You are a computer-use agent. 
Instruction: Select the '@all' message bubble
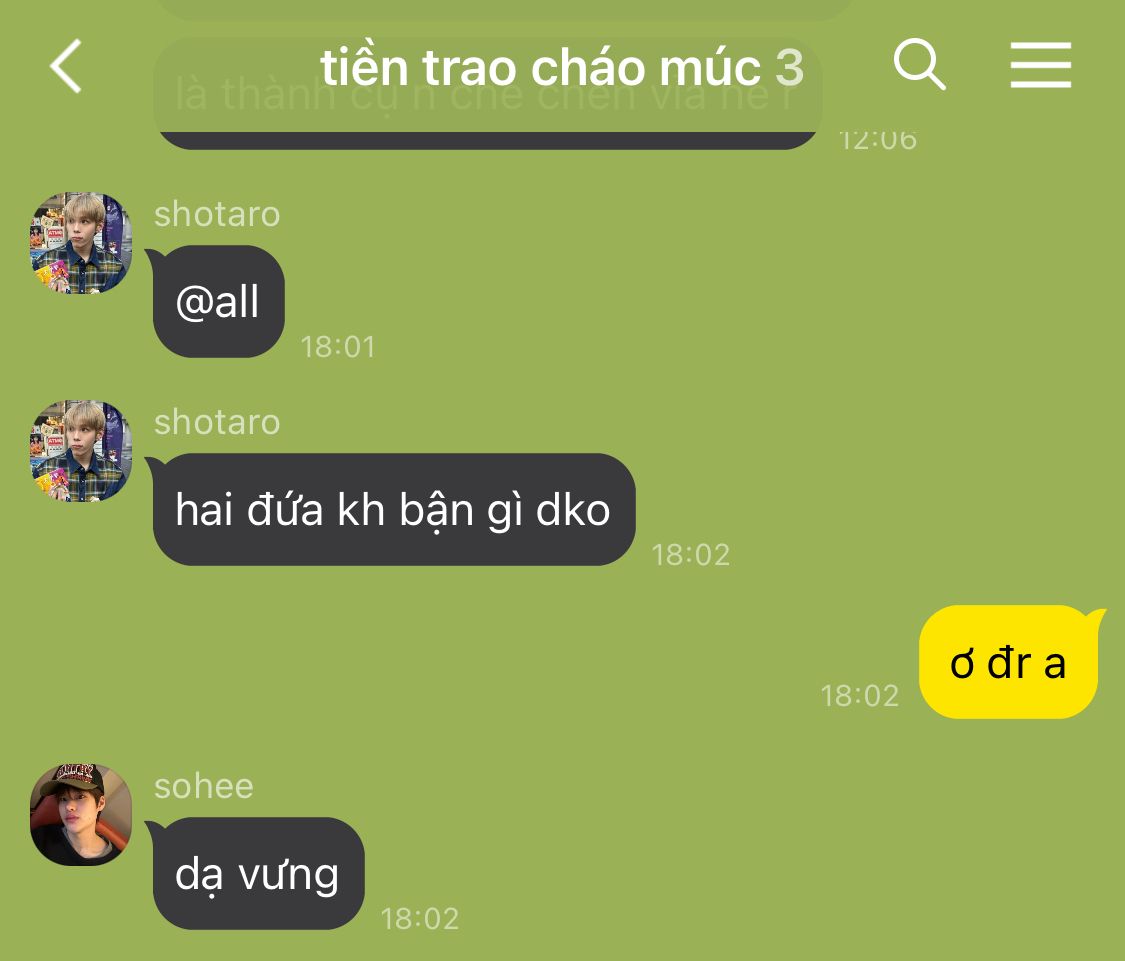click(217, 301)
